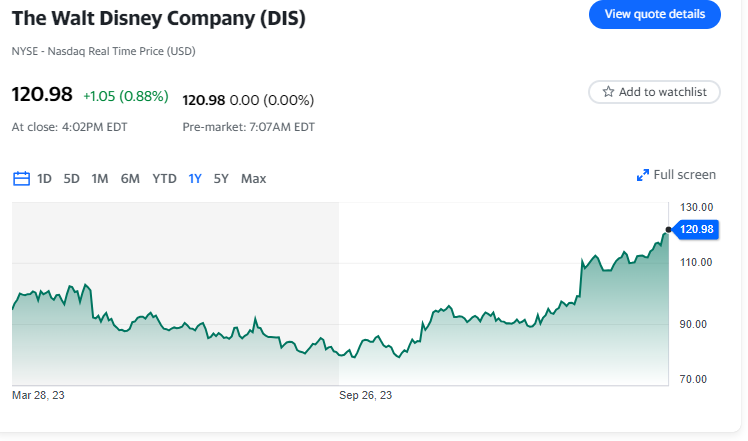Click the Mar 28, 23 axis label
Image resolution: width=748 pixels, height=441 pixels.
coord(38,395)
